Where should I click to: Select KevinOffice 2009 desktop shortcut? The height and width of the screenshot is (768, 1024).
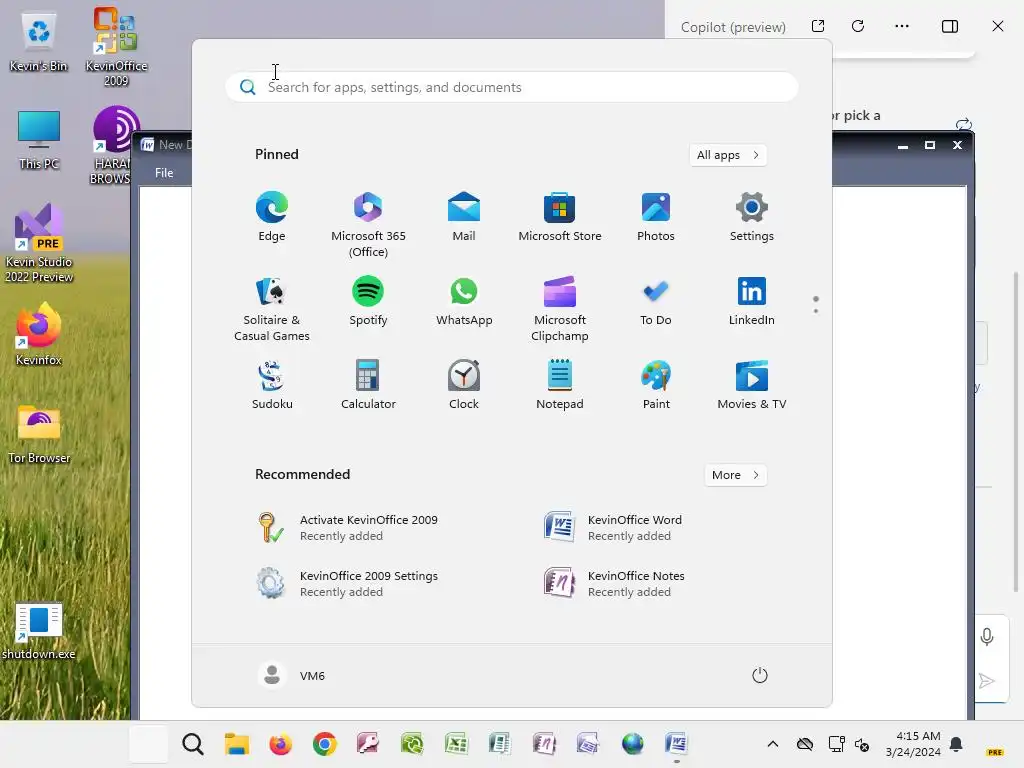(x=116, y=47)
